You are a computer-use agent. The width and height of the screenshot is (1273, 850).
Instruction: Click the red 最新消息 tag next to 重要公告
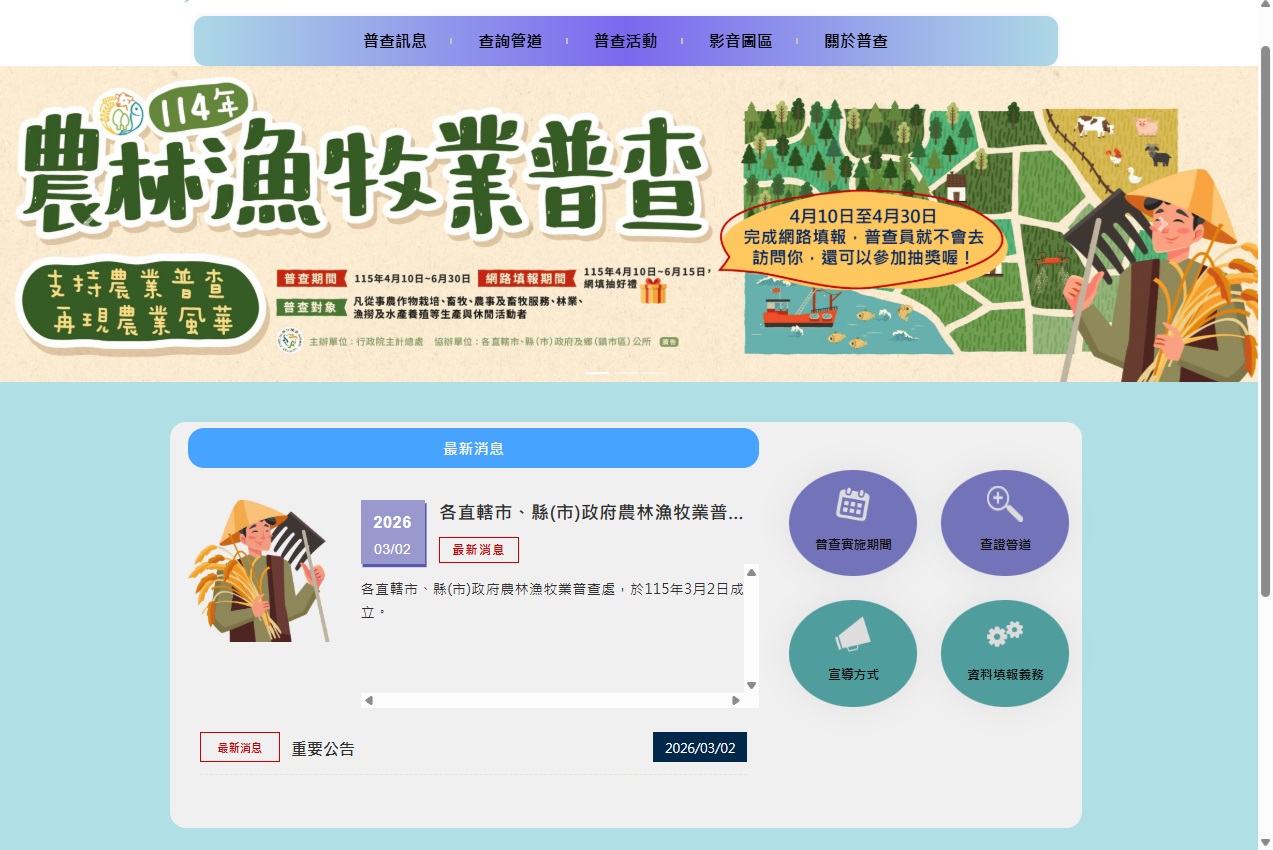point(239,746)
